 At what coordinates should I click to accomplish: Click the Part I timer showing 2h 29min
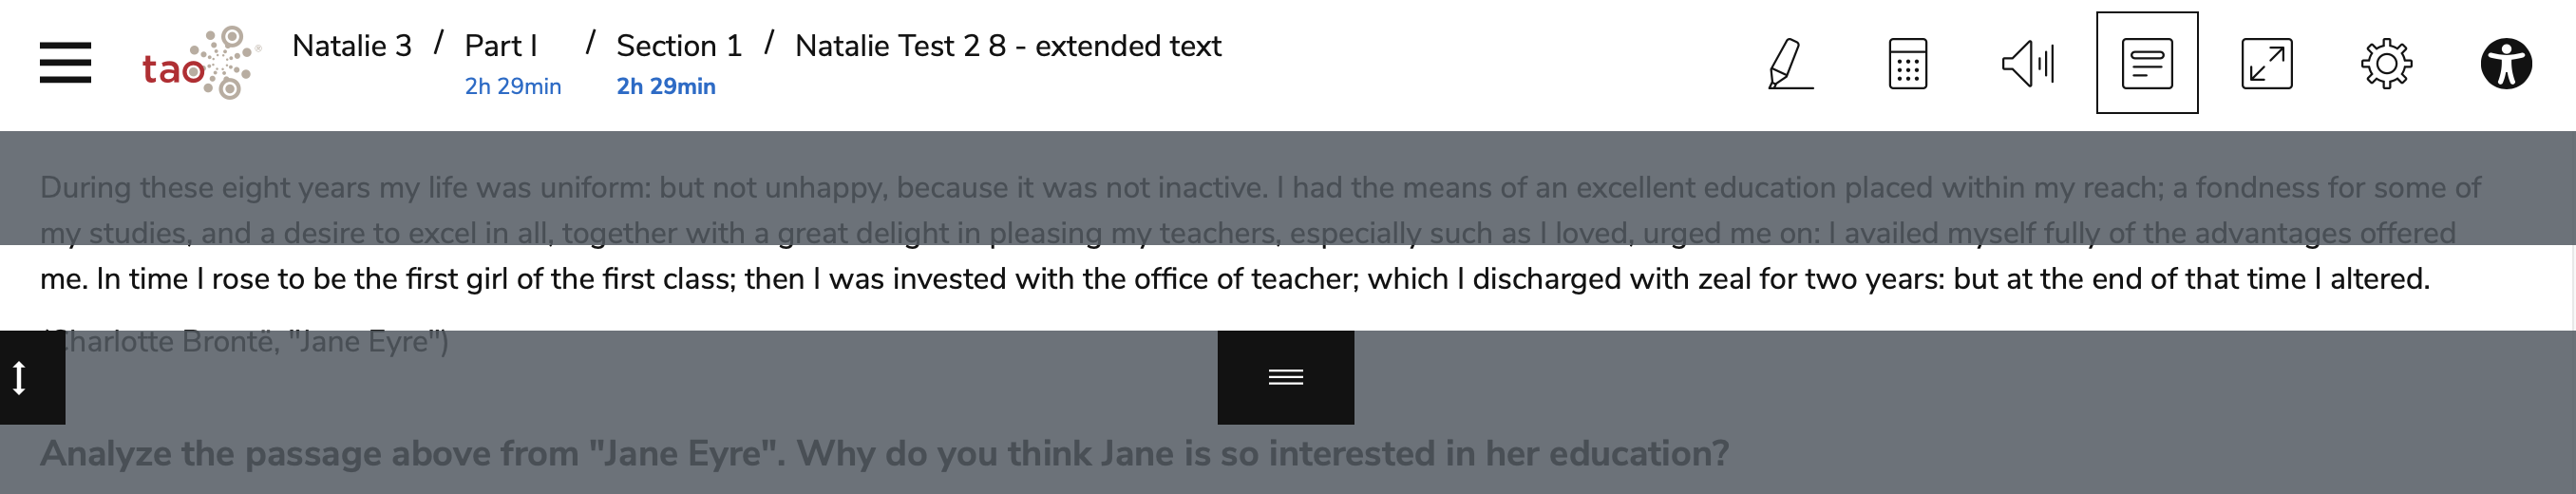[x=513, y=87]
